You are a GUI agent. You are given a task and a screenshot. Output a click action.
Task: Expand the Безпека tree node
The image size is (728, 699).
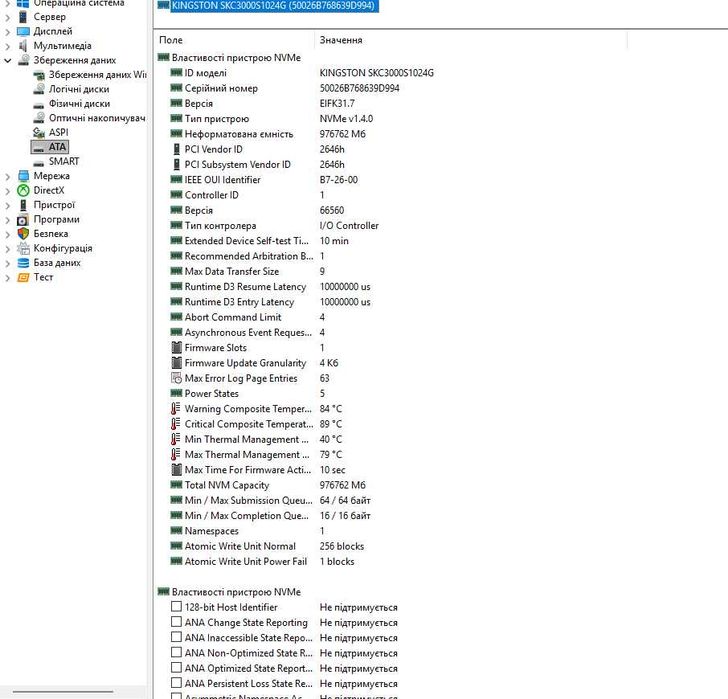[7, 234]
